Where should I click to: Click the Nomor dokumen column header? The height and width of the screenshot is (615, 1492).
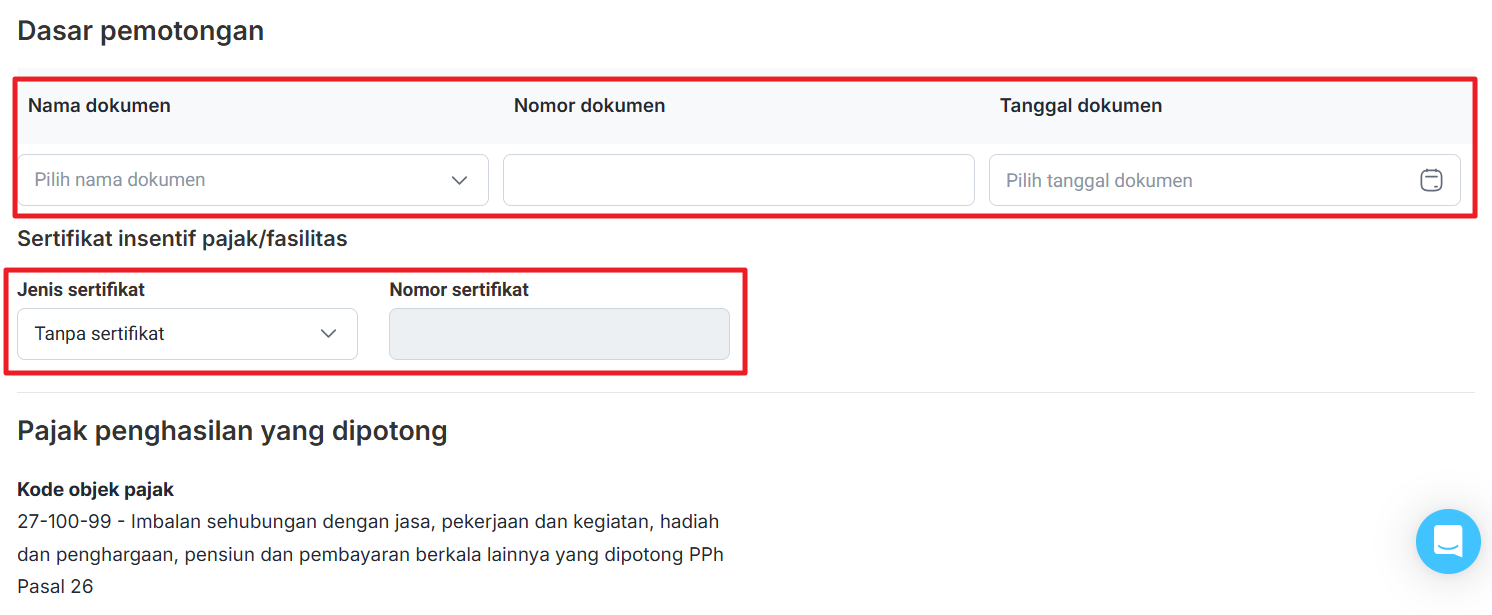pos(589,106)
